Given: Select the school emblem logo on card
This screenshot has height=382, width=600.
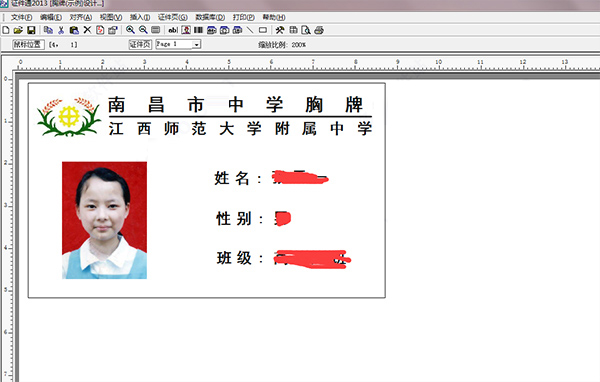Looking at the screenshot, I should [x=69, y=117].
